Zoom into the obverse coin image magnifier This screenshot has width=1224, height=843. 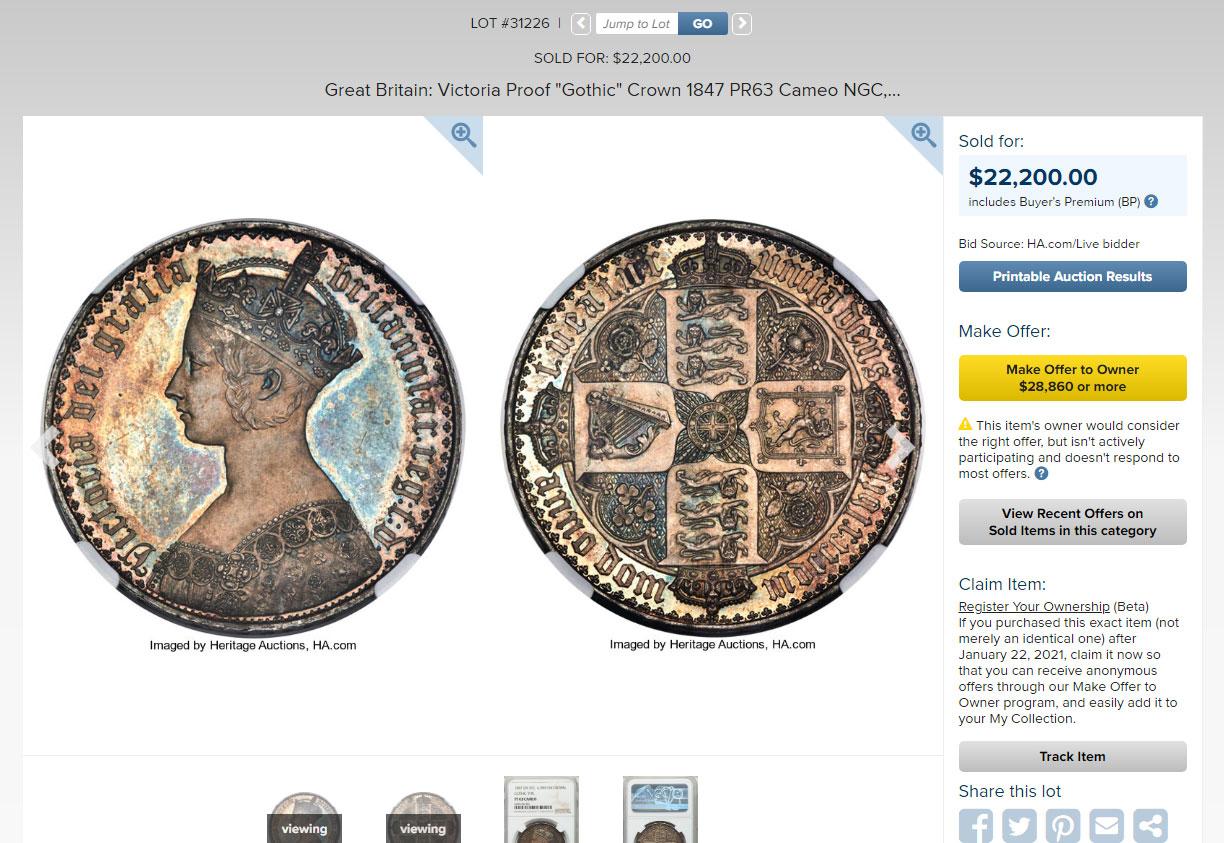463,135
